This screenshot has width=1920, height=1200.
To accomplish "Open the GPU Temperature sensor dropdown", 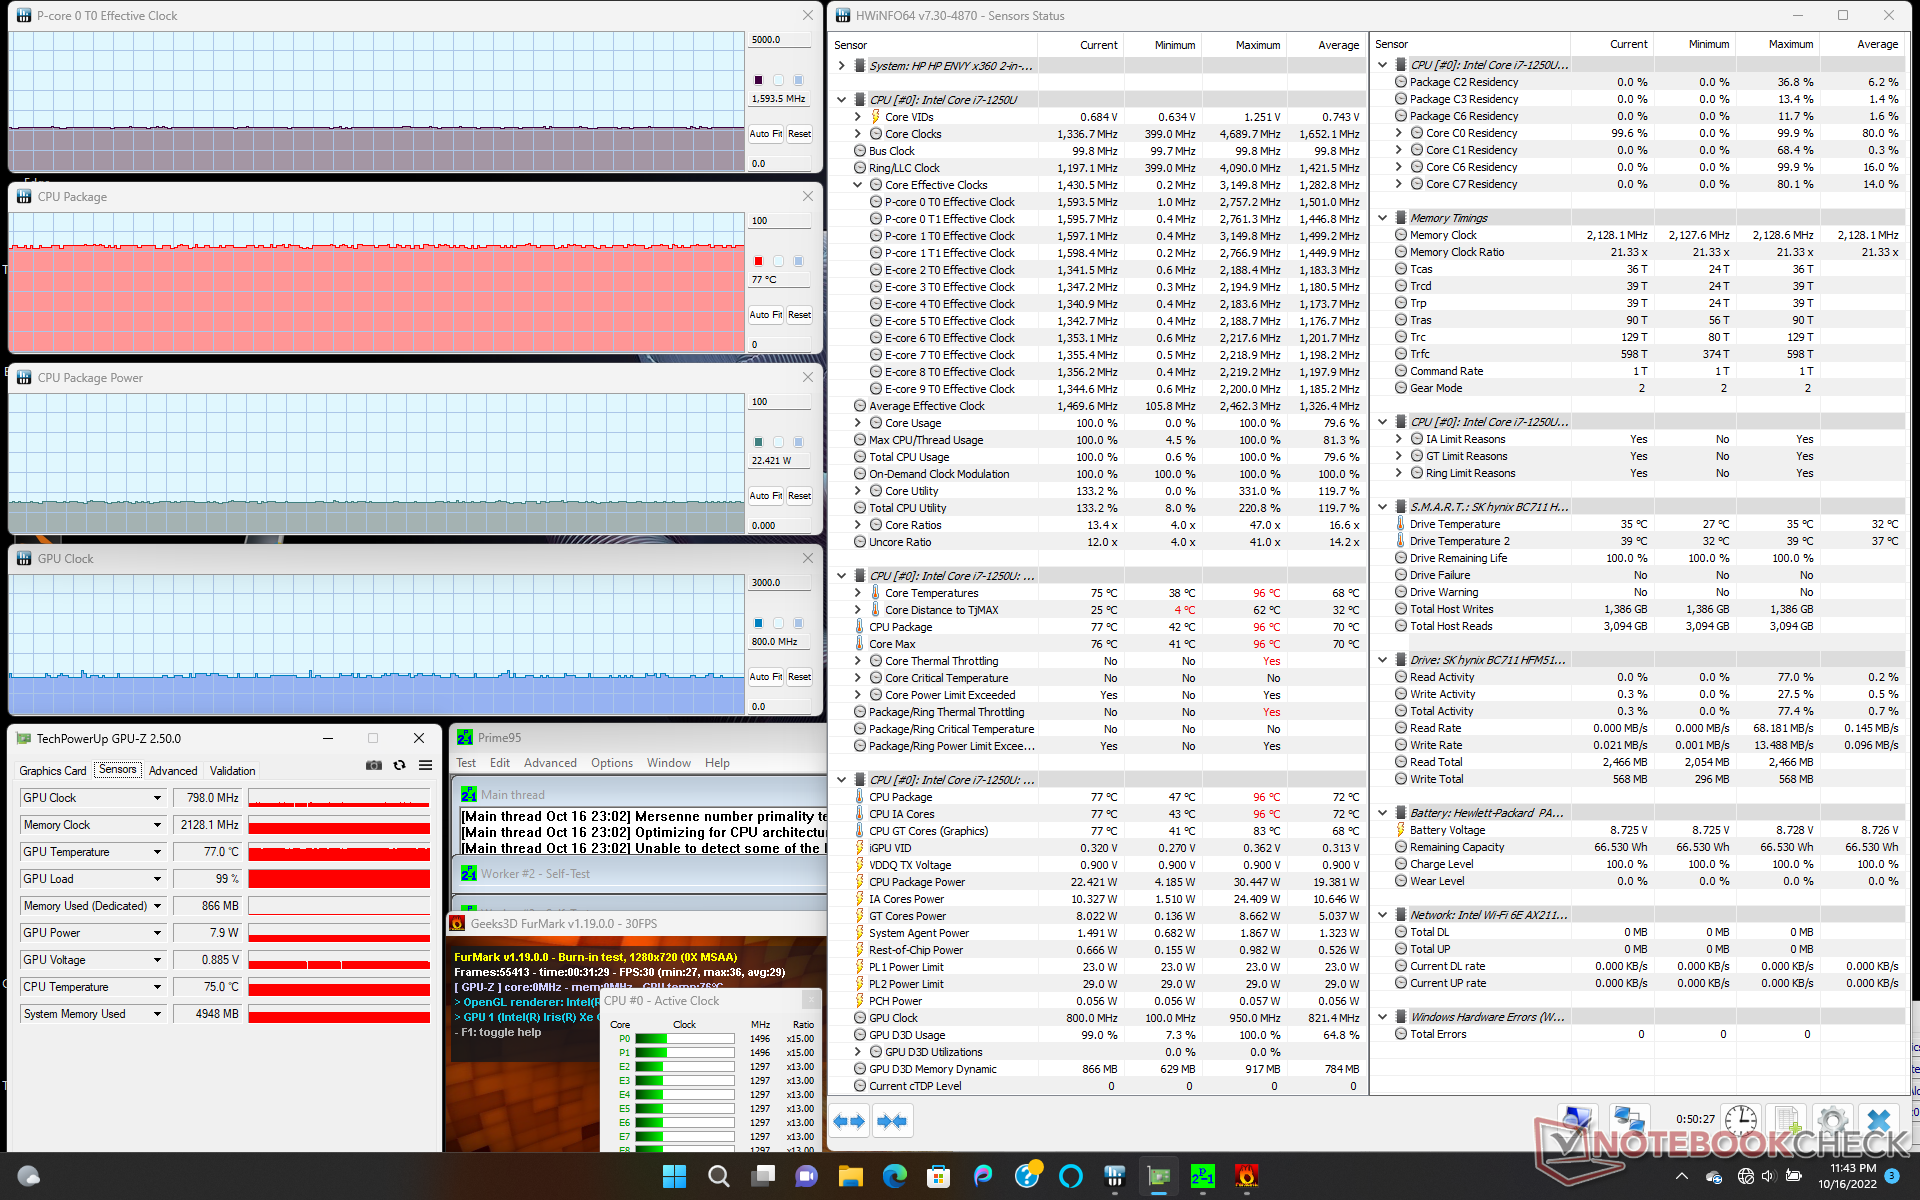I will coord(157,852).
